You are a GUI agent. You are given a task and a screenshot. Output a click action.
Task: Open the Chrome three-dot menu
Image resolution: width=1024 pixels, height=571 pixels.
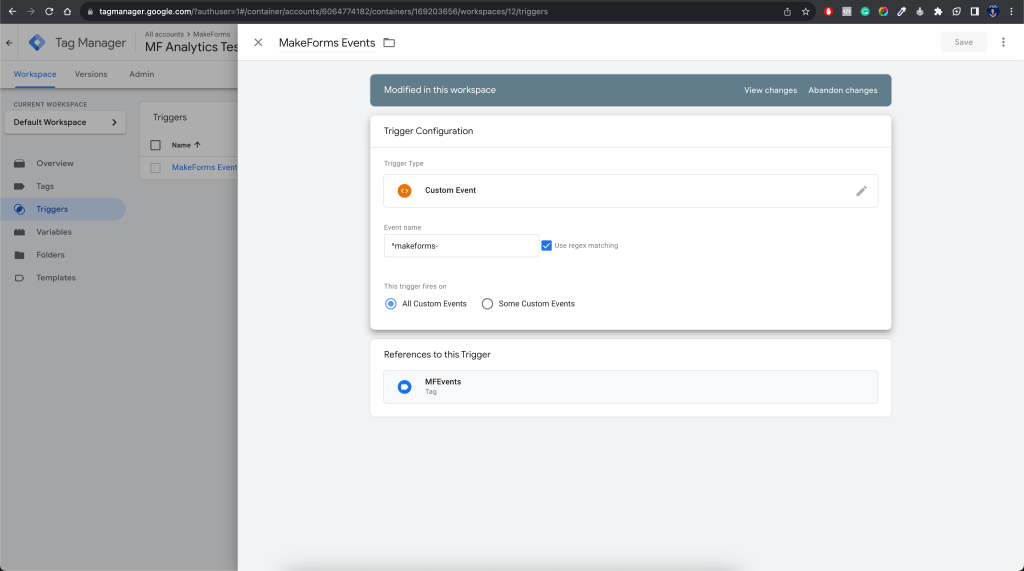point(1011,11)
